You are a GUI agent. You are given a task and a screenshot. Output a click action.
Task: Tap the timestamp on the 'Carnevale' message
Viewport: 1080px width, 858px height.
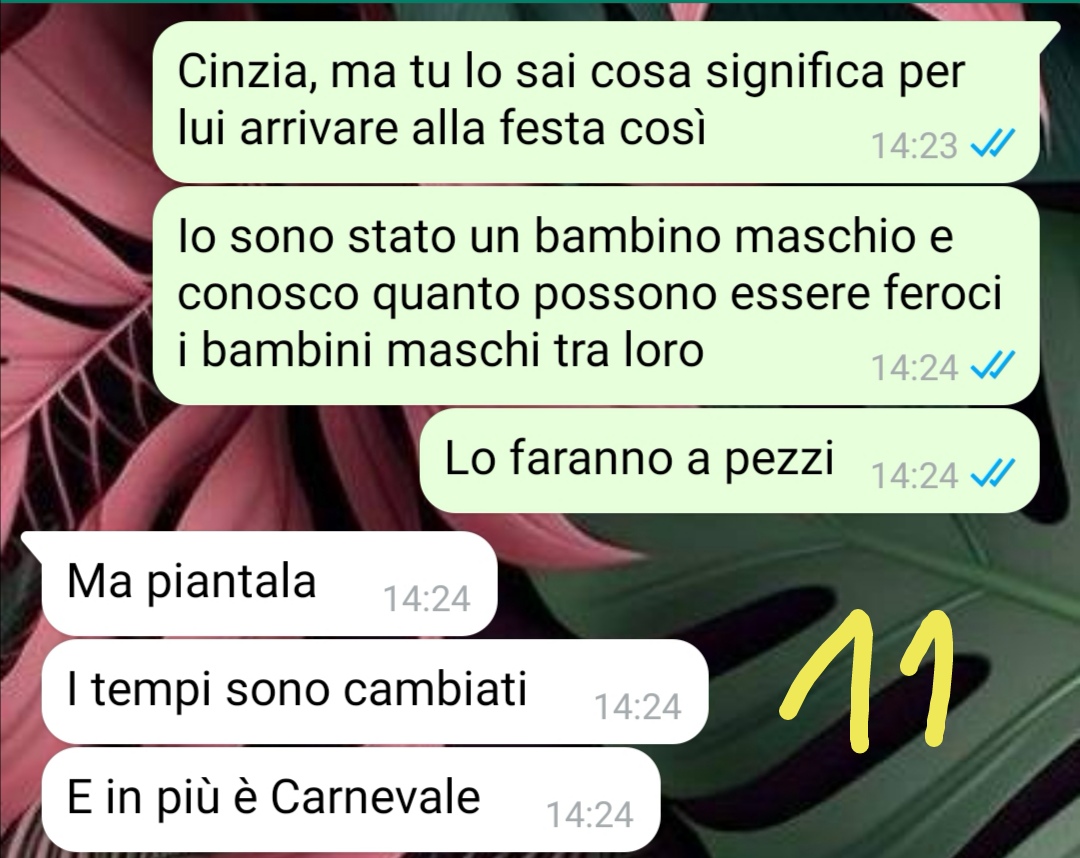coord(590,815)
